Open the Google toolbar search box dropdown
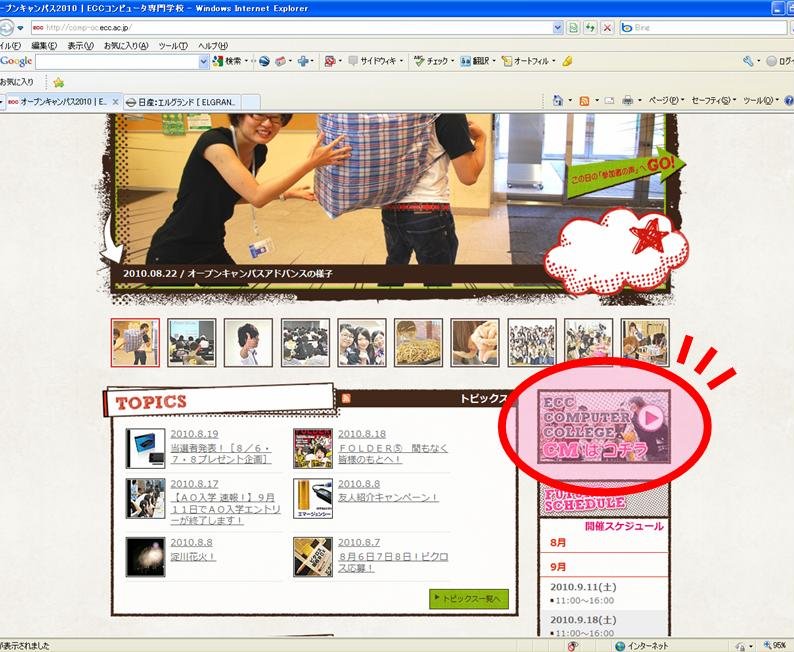 tap(204, 61)
